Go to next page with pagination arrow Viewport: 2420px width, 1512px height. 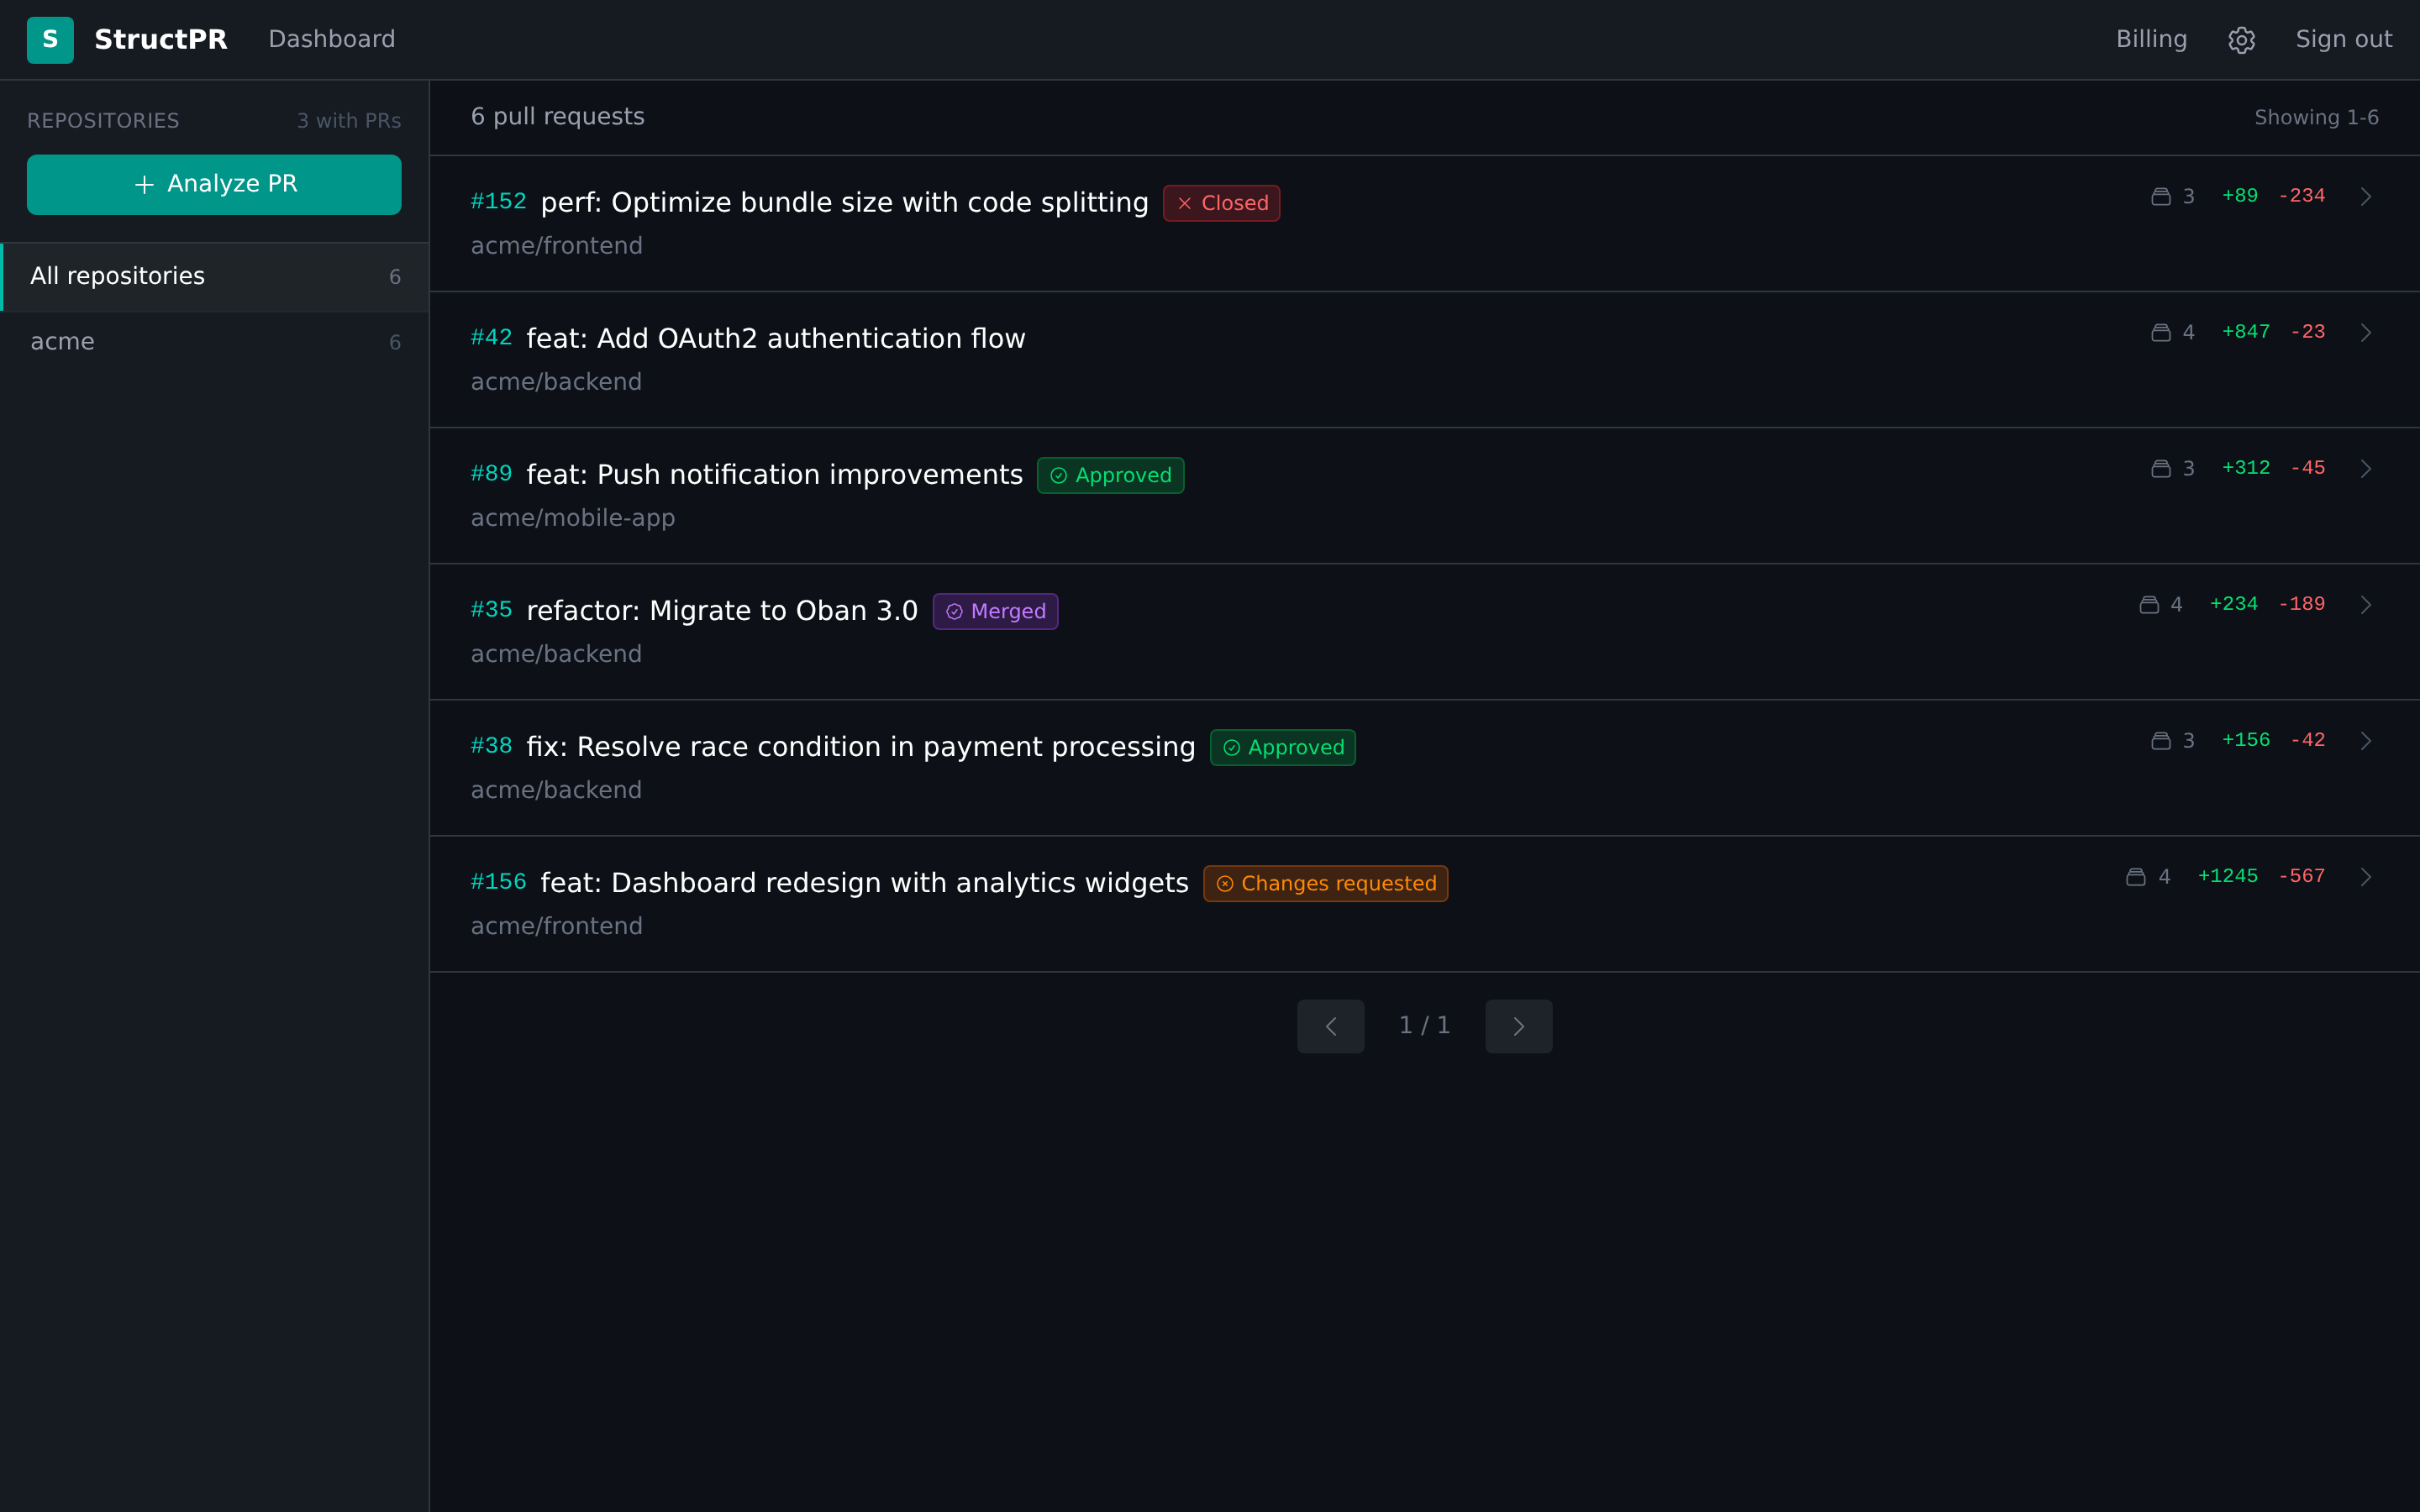click(x=1518, y=1025)
